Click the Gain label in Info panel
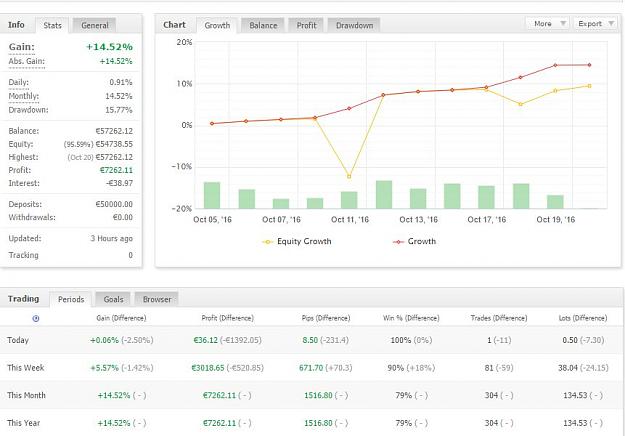 [x=22, y=47]
